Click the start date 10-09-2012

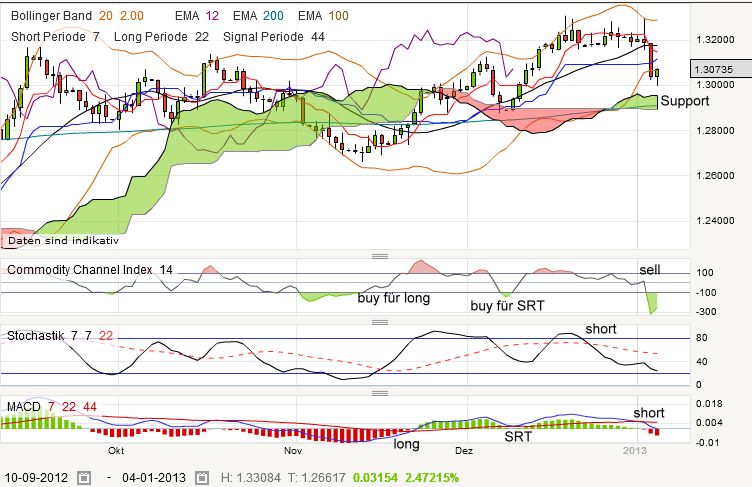[36, 478]
